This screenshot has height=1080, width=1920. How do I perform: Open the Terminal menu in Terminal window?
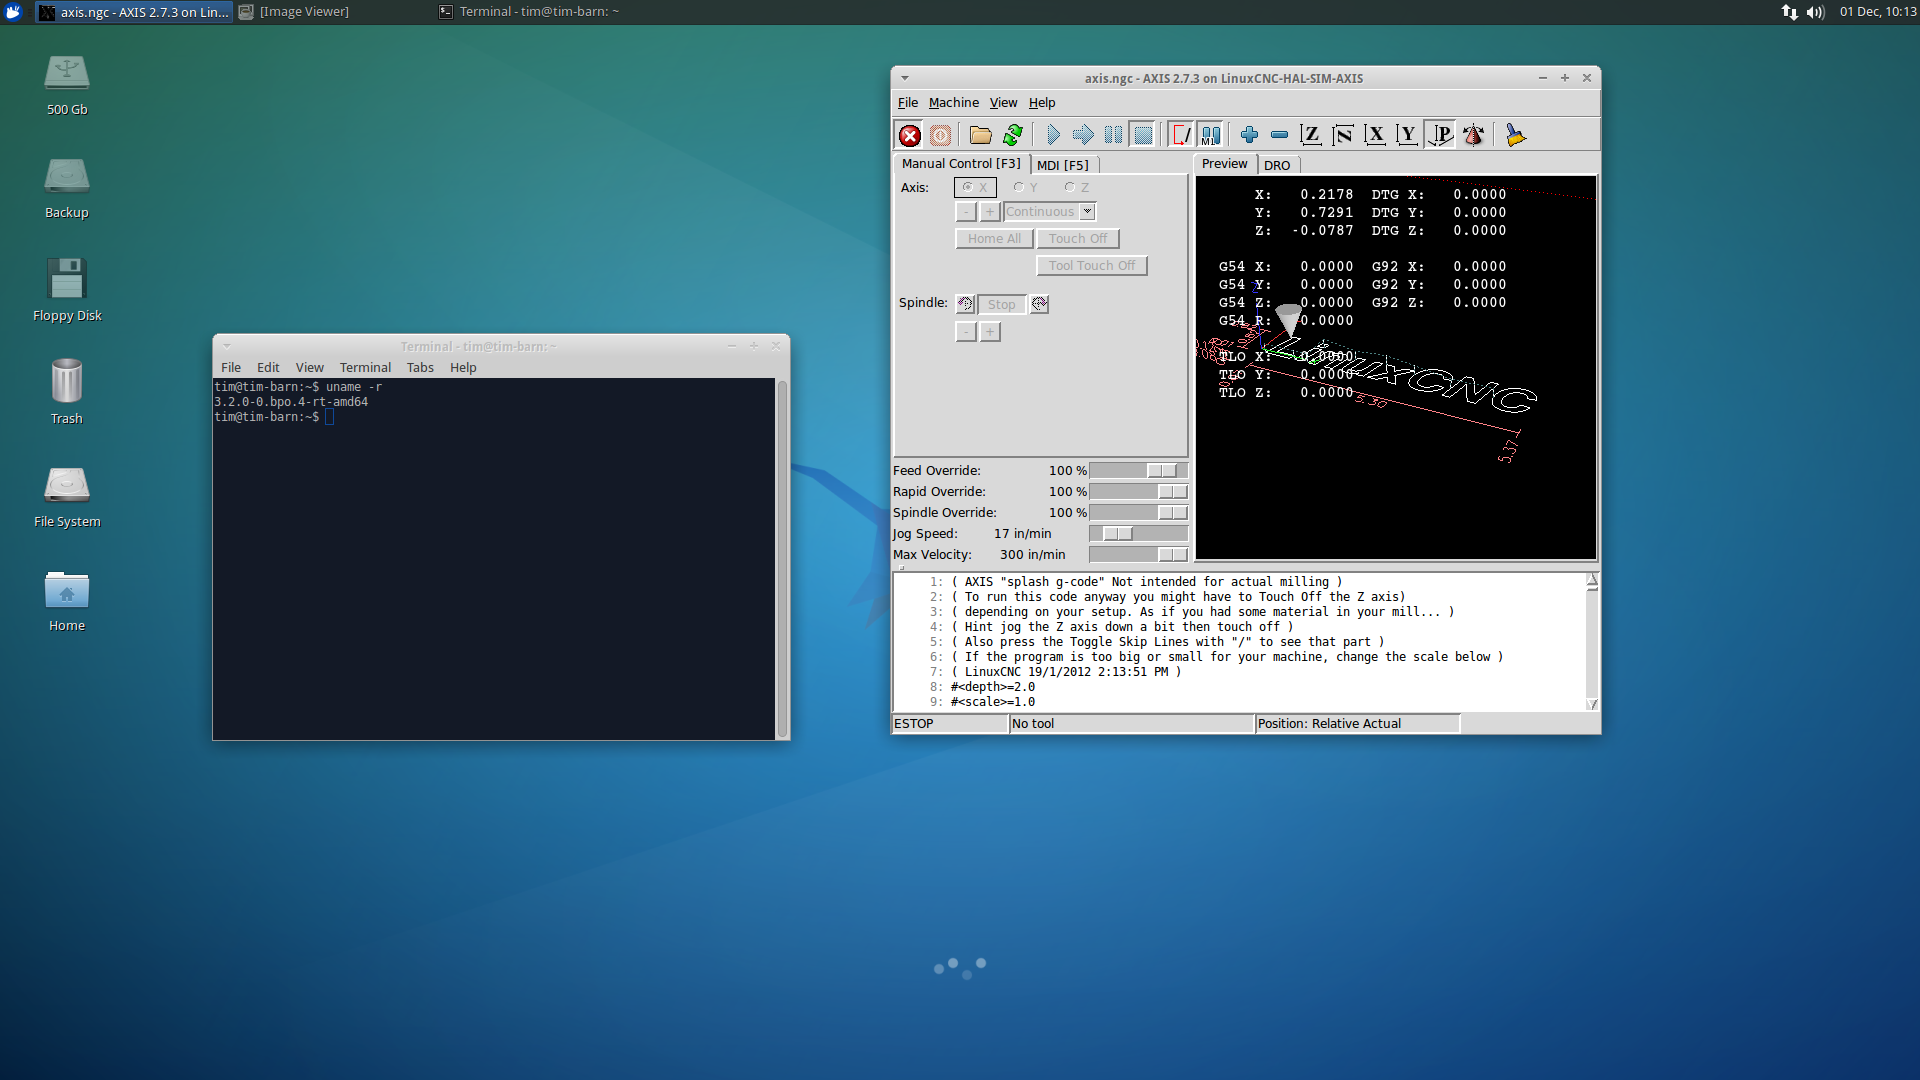pyautogui.click(x=365, y=368)
